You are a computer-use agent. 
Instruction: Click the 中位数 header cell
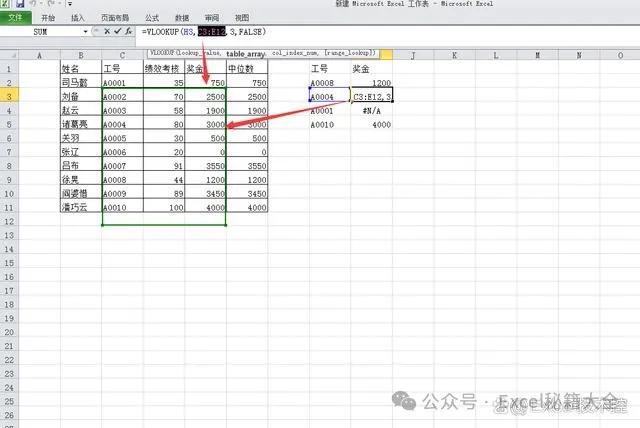tap(247, 69)
